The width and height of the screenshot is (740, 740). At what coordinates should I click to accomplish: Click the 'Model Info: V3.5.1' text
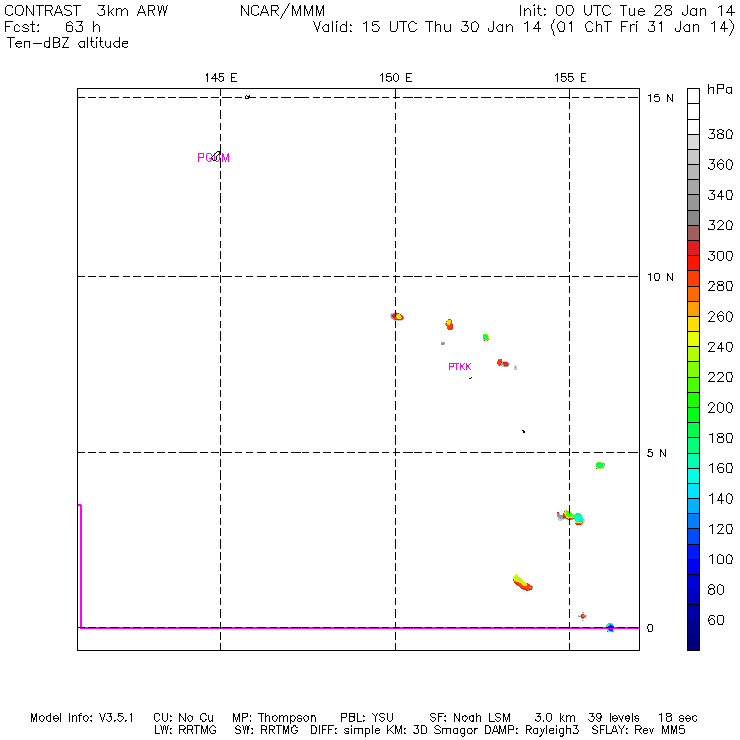click(x=82, y=718)
